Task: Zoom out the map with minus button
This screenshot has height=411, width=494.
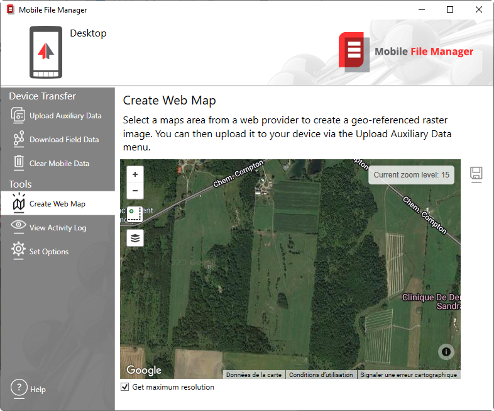Action: (x=135, y=191)
